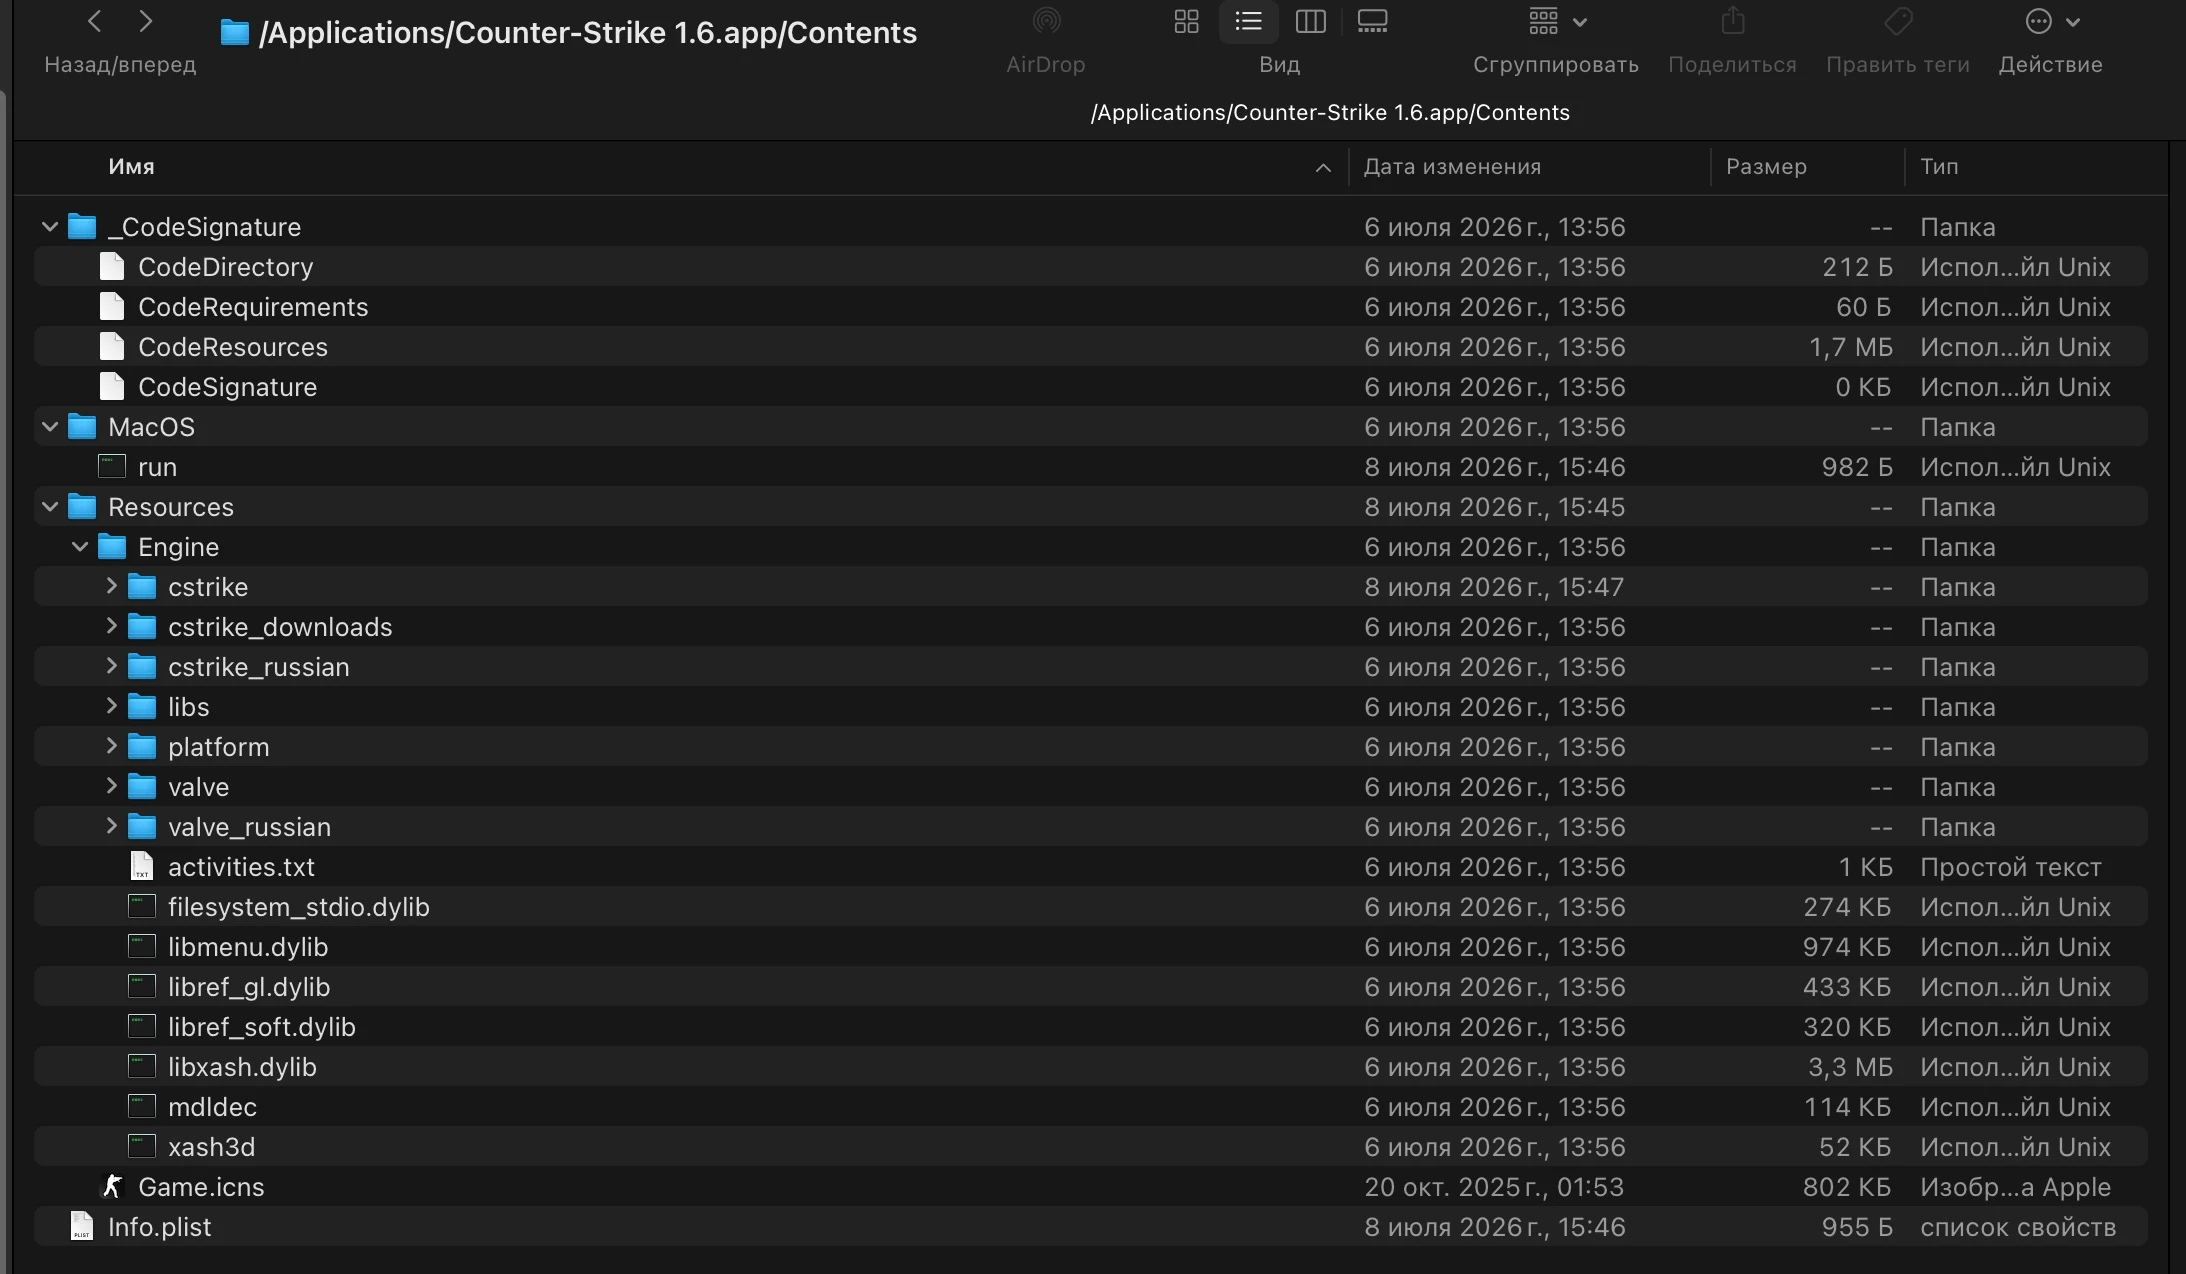The height and width of the screenshot is (1274, 2186).
Task: Click the path bar text below toolbar
Action: tap(1330, 112)
